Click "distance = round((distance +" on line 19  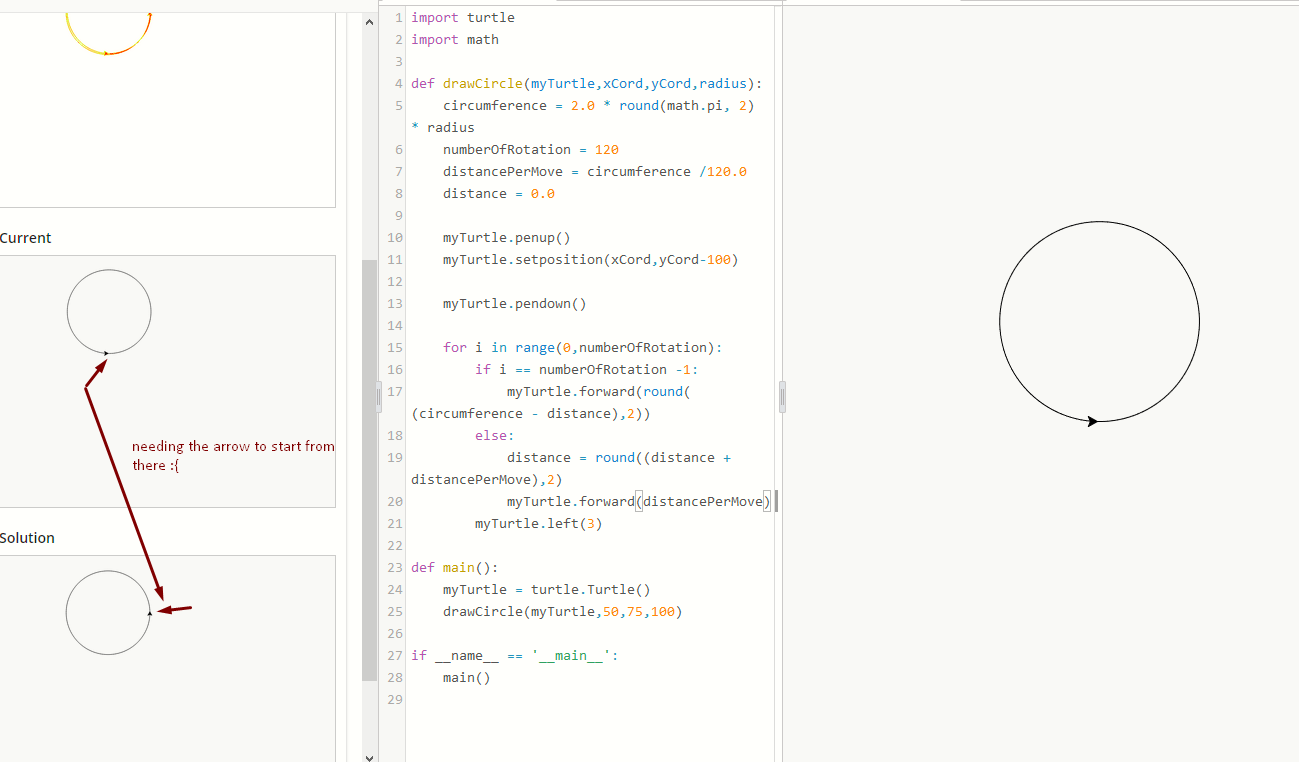tap(619, 458)
